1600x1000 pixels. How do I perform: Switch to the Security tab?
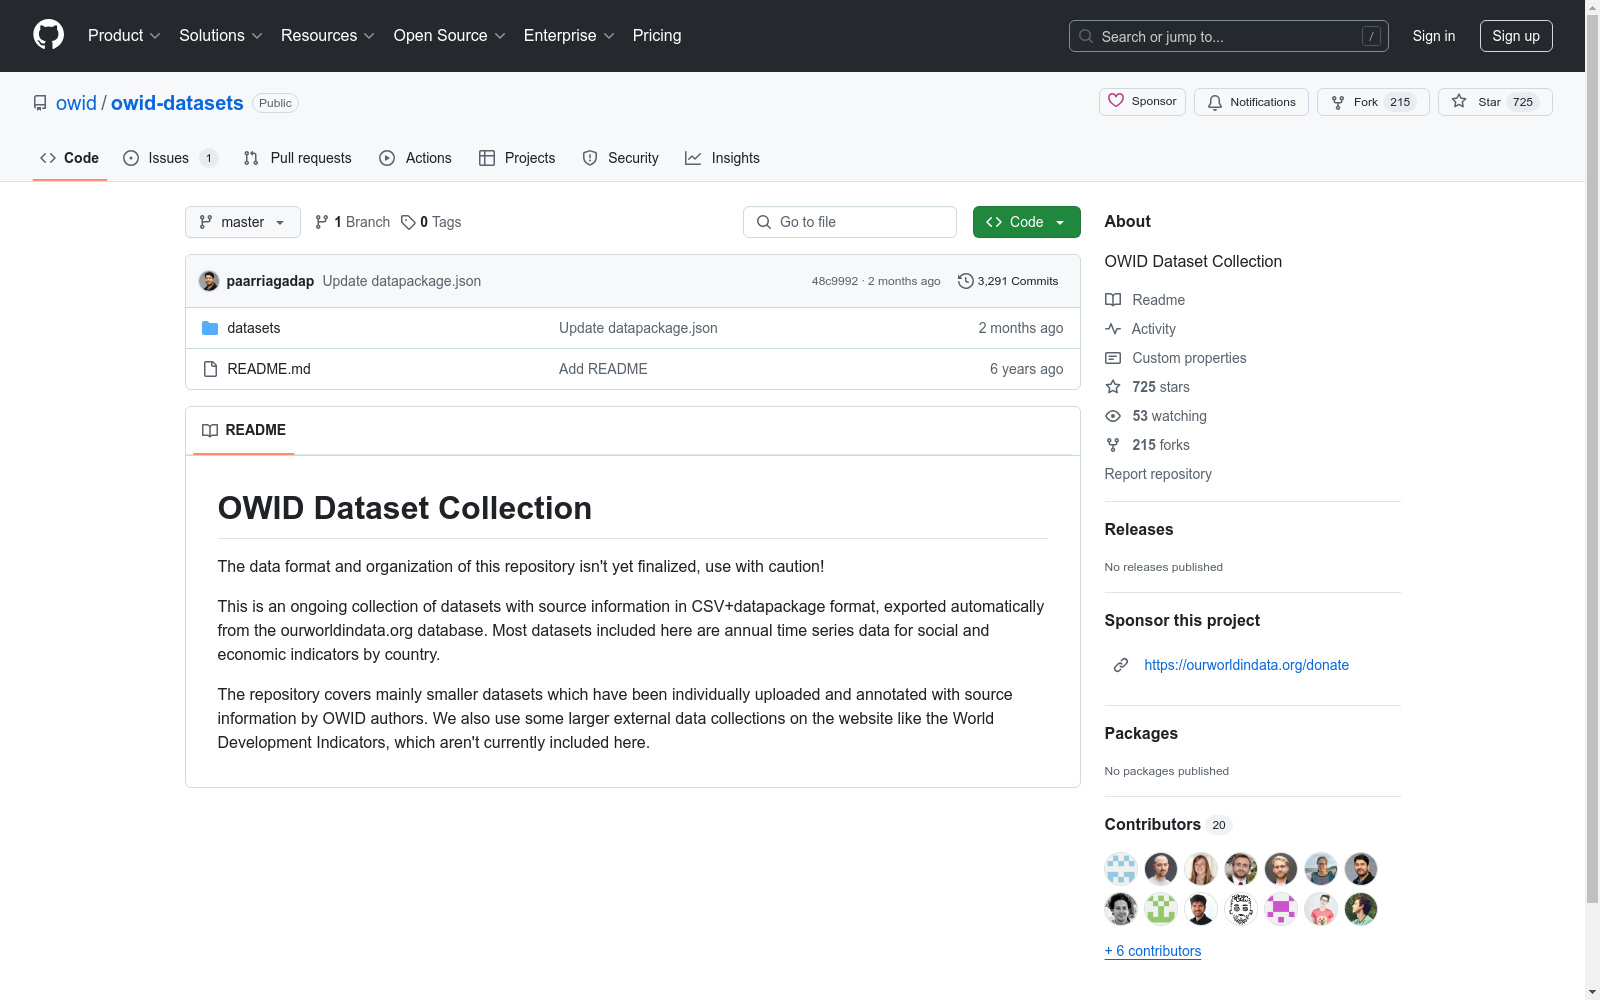click(x=620, y=158)
